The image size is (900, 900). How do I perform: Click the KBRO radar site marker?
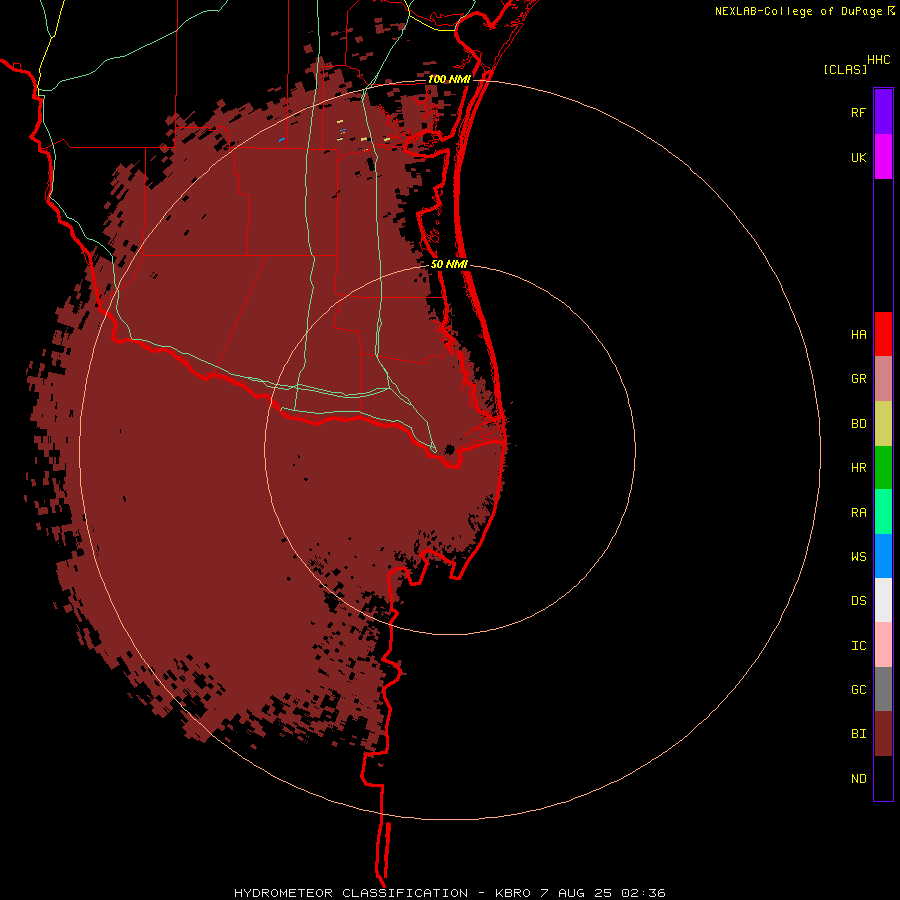coord(449,449)
